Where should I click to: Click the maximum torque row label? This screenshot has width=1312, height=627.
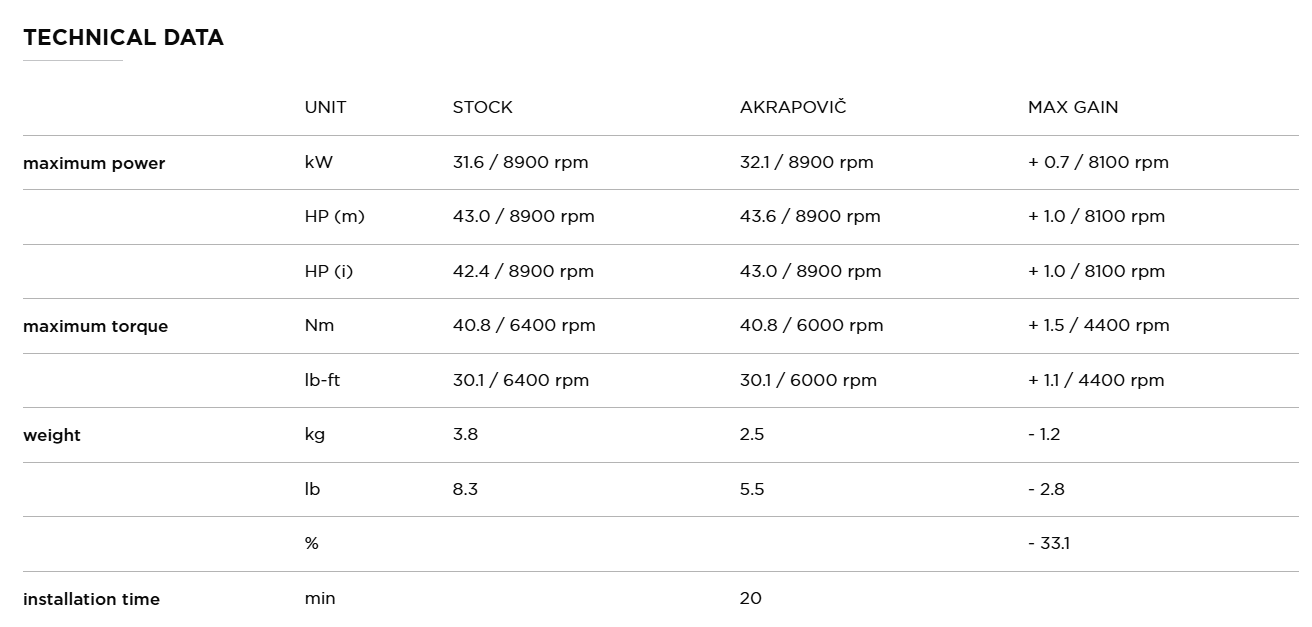(x=95, y=326)
